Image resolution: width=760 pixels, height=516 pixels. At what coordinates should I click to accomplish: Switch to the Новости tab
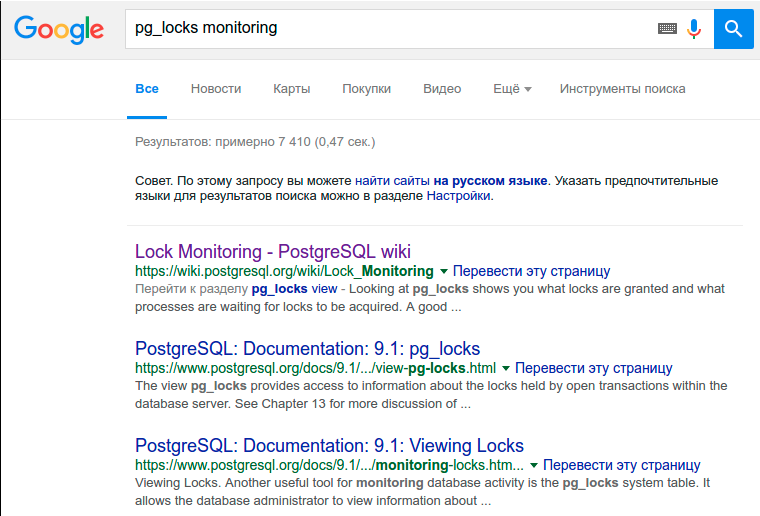[x=216, y=89]
